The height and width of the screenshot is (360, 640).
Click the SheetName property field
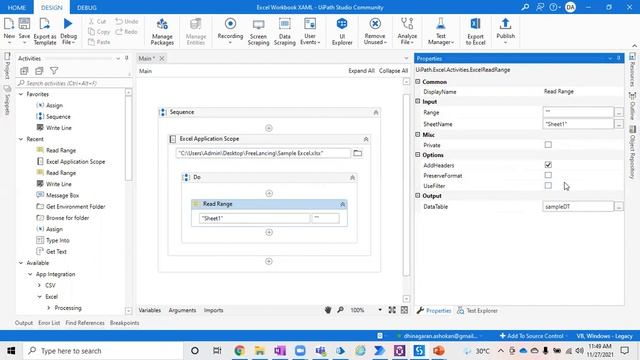pos(578,124)
